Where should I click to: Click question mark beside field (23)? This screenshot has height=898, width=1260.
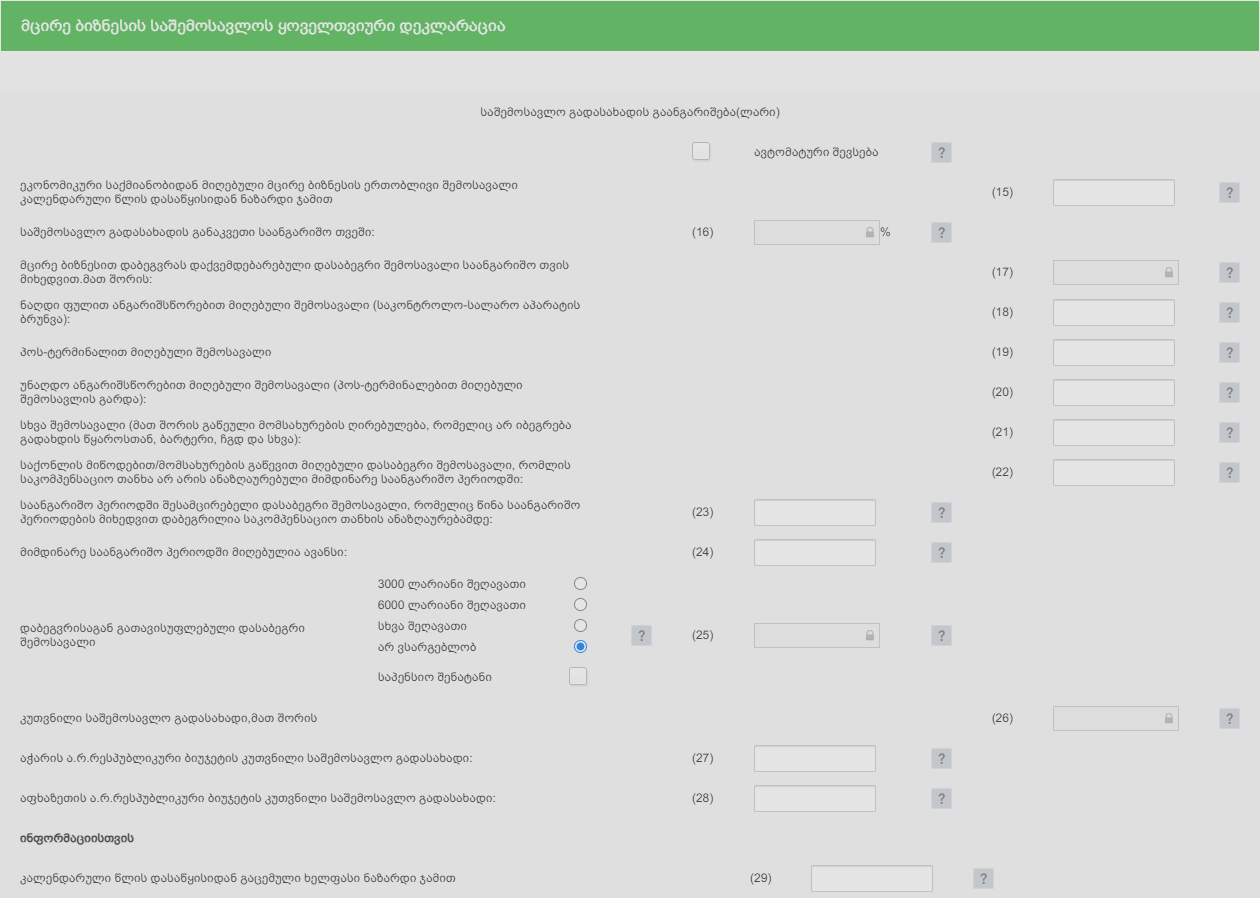941,512
